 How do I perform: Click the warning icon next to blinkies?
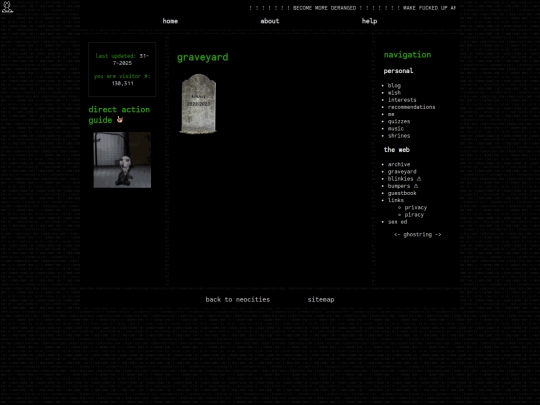419,179
